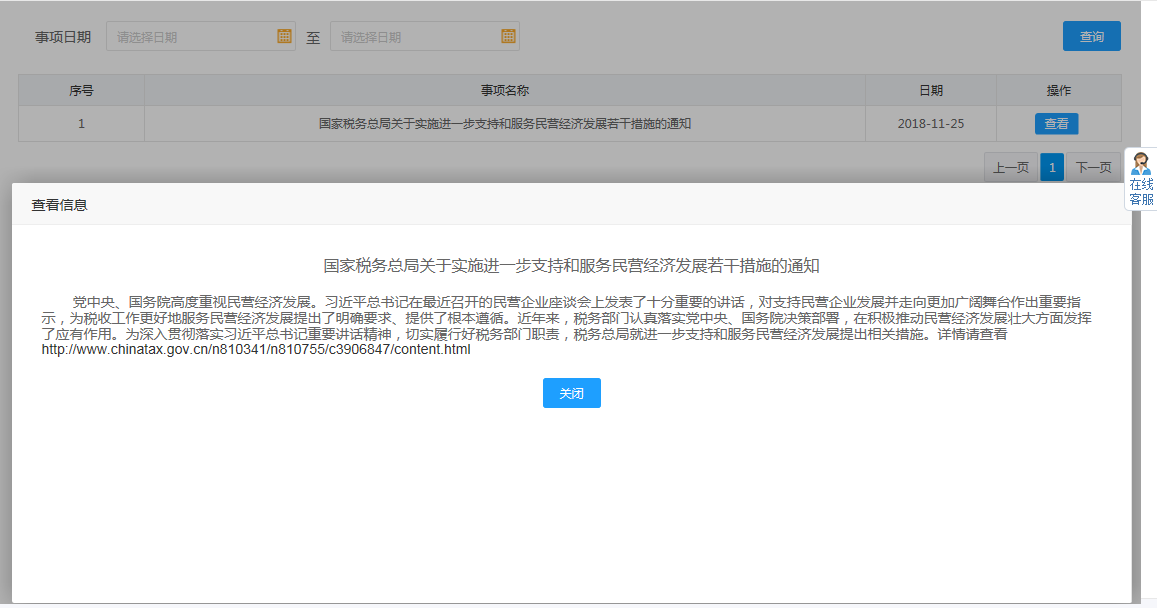Select page number 1 in pagination

(1051, 167)
